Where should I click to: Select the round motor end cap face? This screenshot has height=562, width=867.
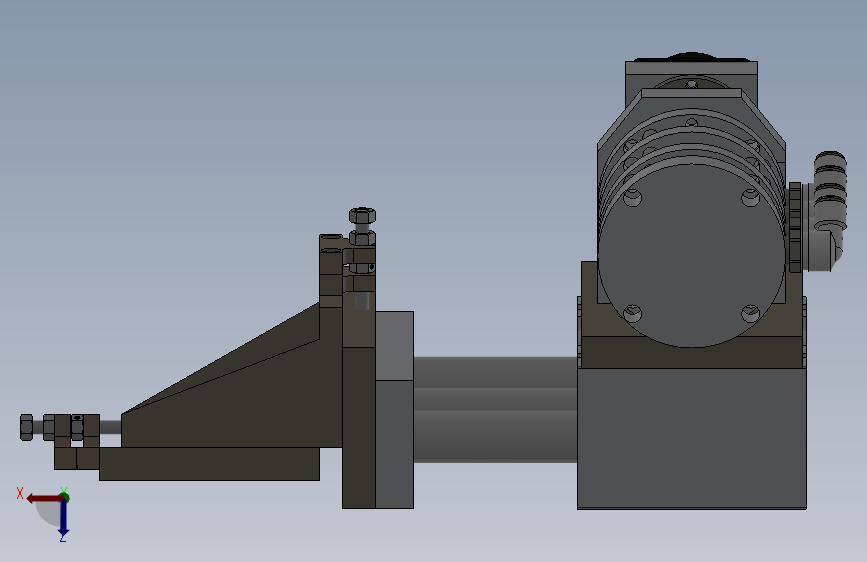691,257
